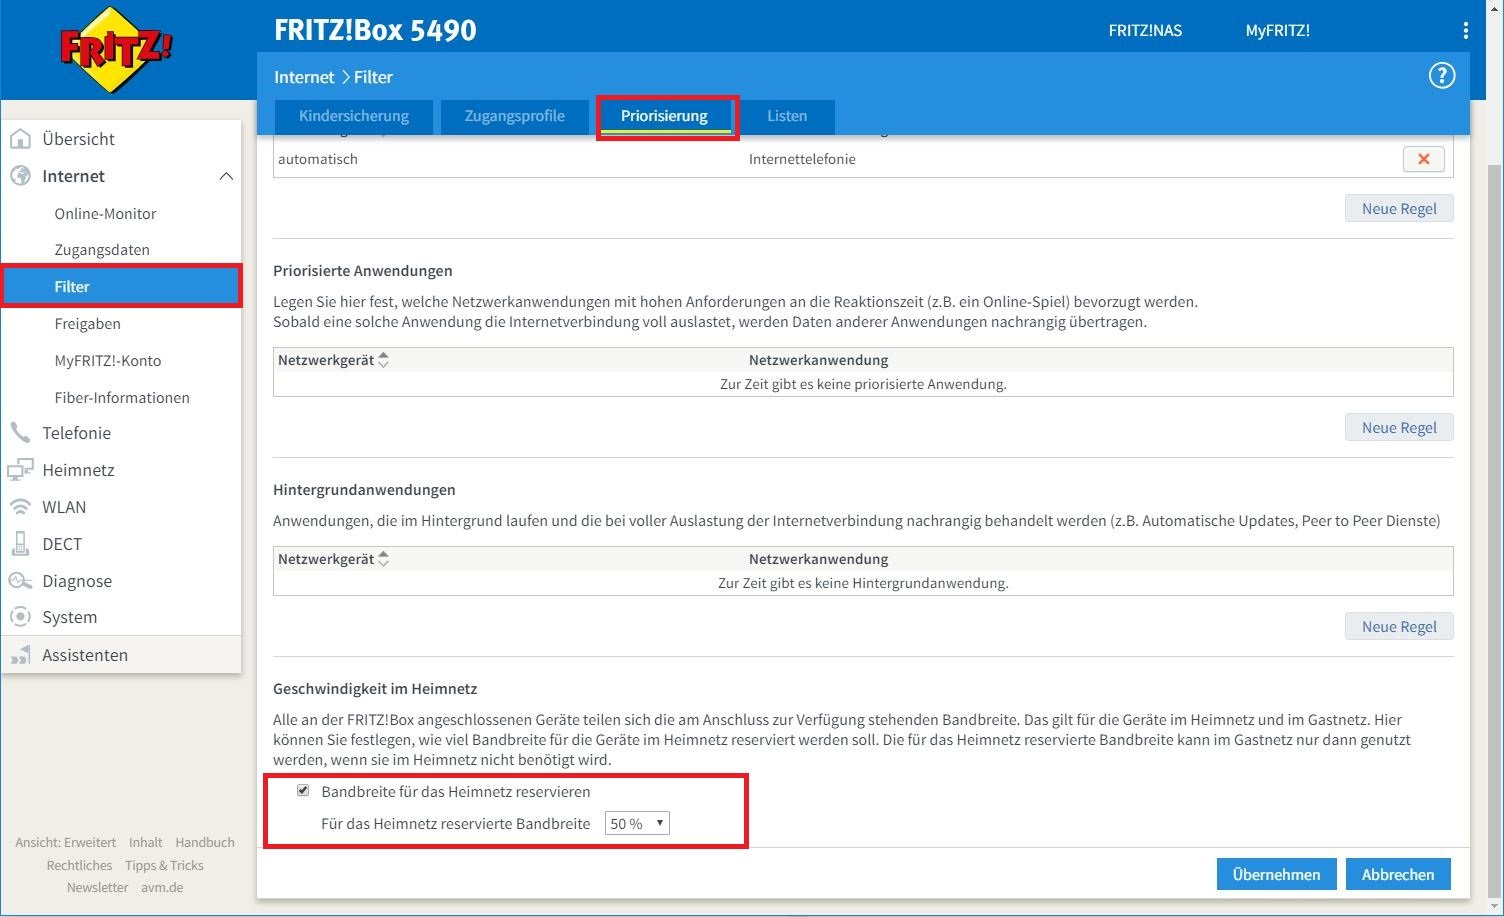Screen dimensions: 1504x917
Task: Open the Diagnose menu
Action: (x=77, y=581)
